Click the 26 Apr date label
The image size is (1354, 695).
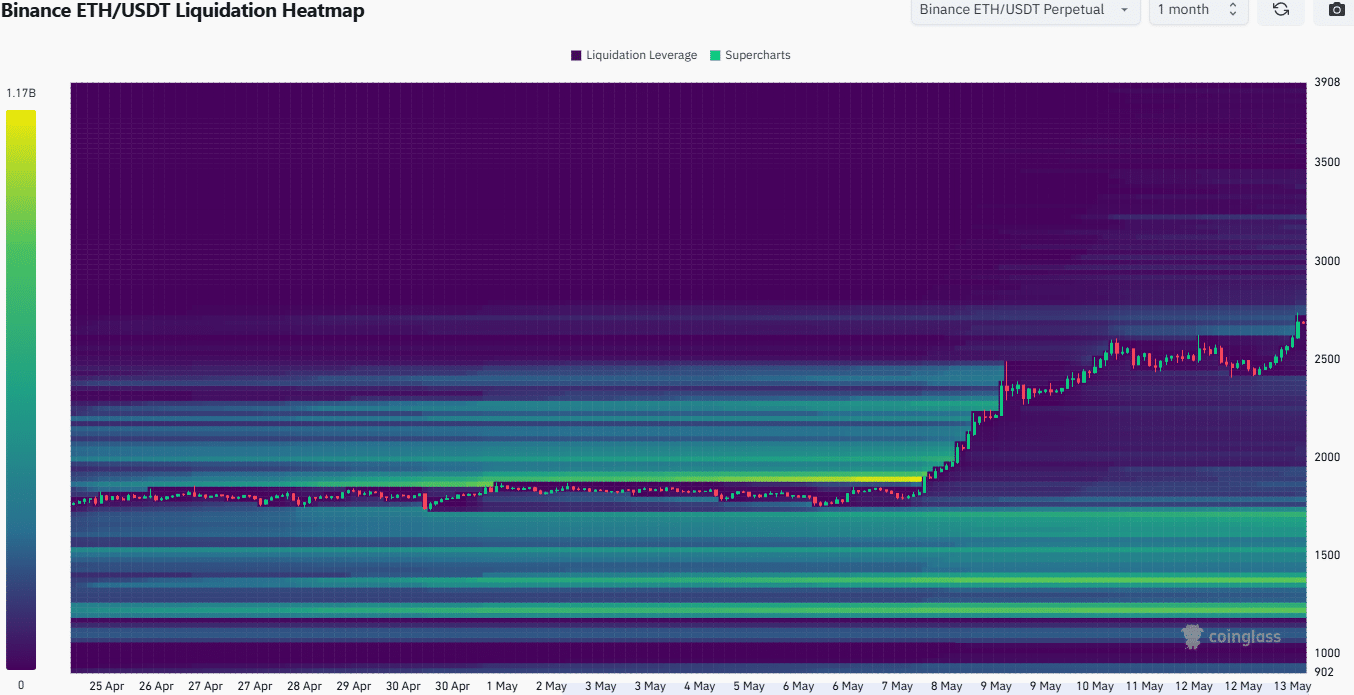click(156, 686)
